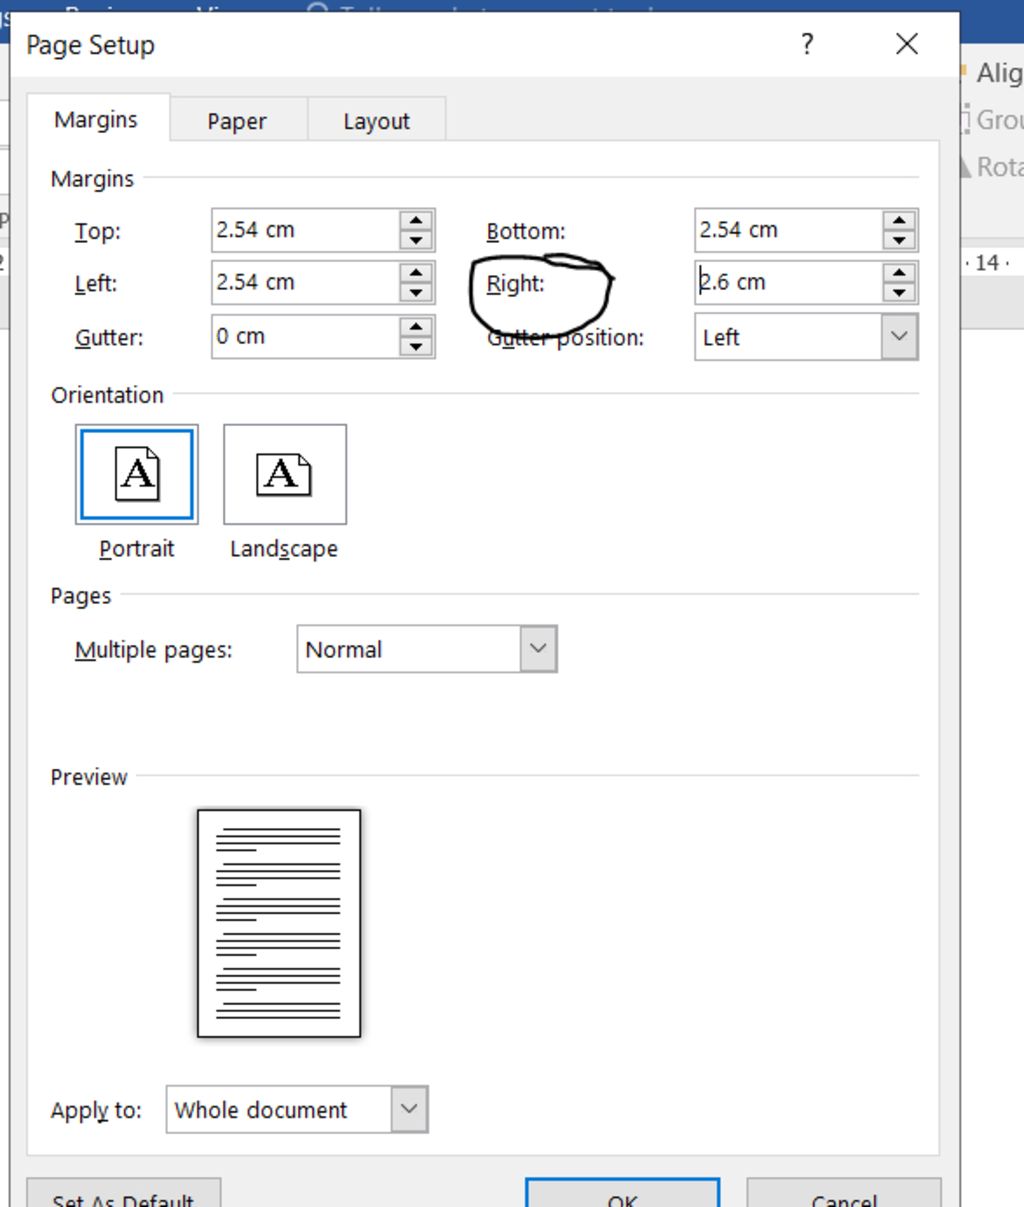Decrease the Right margin value
This screenshot has width=1024, height=1207.
click(x=900, y=293)
